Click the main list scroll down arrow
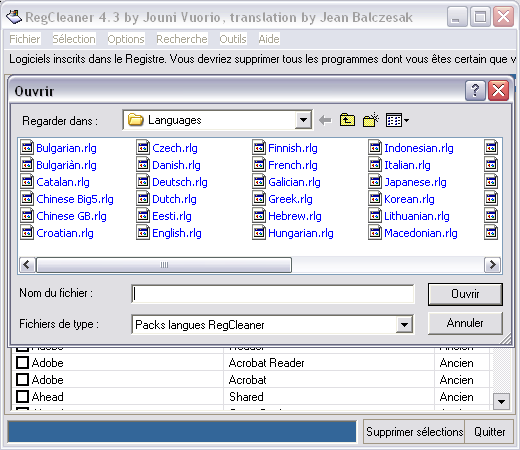 (x=501, y=401)
